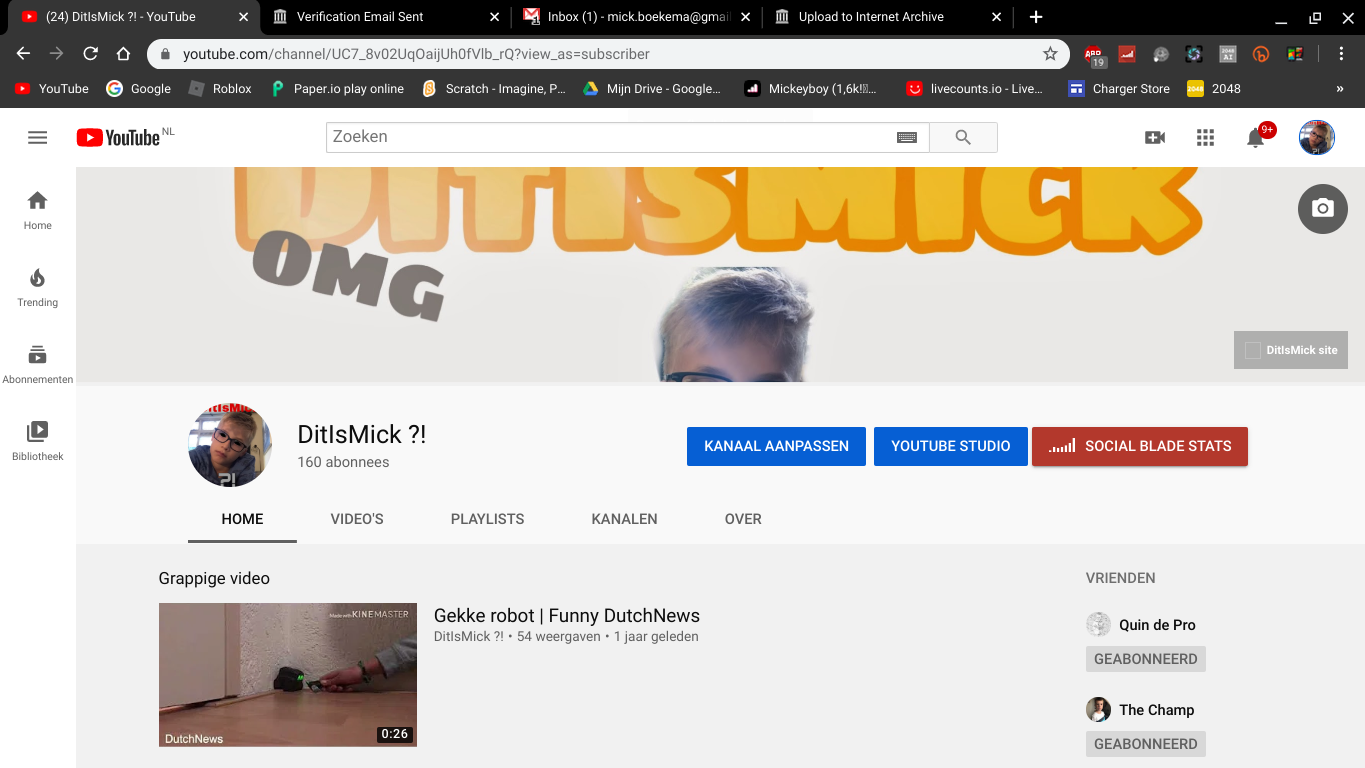Open the on-screen keyboard icon in search box
1365x768 pixels.
(x=907, y=138)
